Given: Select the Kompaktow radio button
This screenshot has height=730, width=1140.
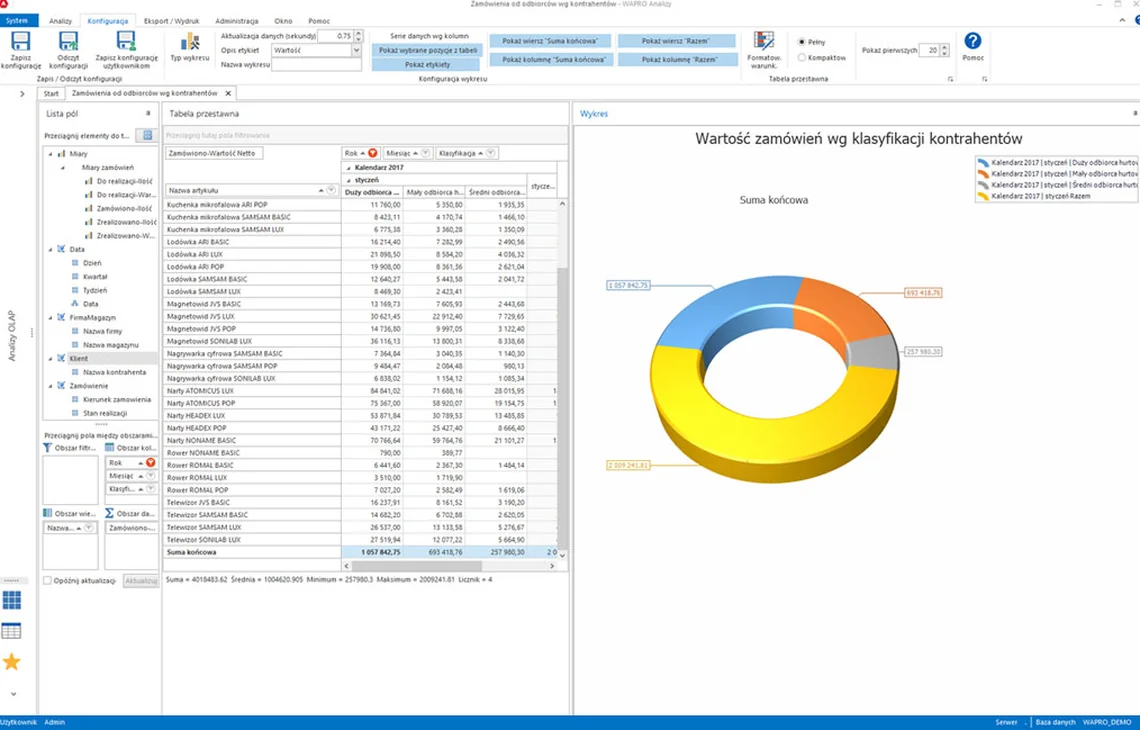Looking at the screenshot, I should 801,57.
